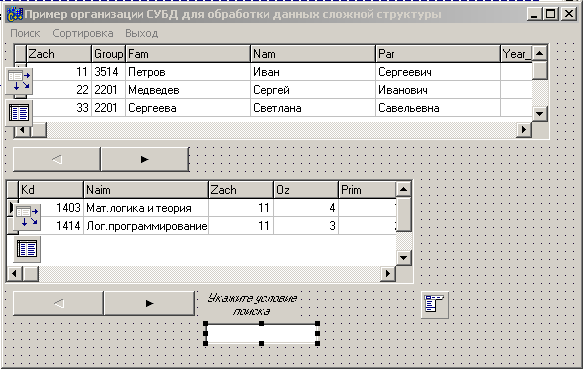583x369 pixels.
Task: Click the search condition input field
Action: 261,334
